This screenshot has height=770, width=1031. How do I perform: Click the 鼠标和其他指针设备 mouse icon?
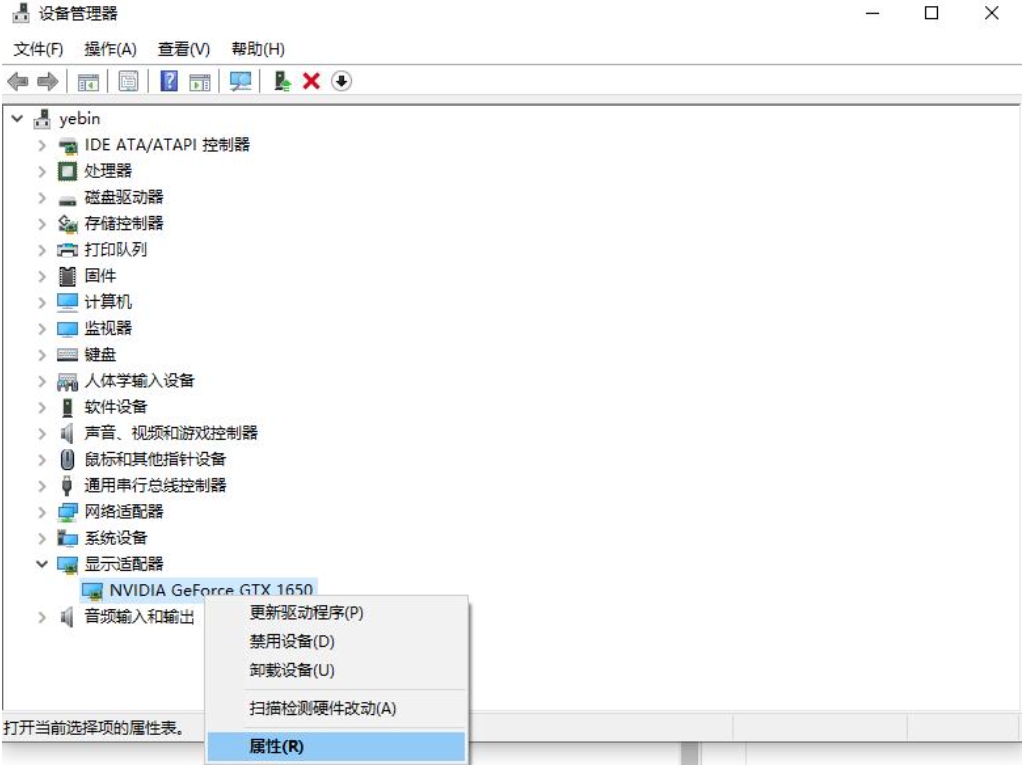coord(67,460)
